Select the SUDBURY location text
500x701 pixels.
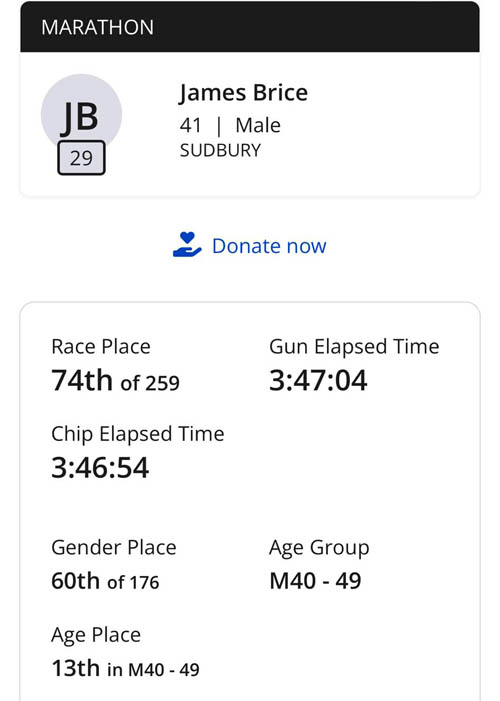click(x=220, y=150)
